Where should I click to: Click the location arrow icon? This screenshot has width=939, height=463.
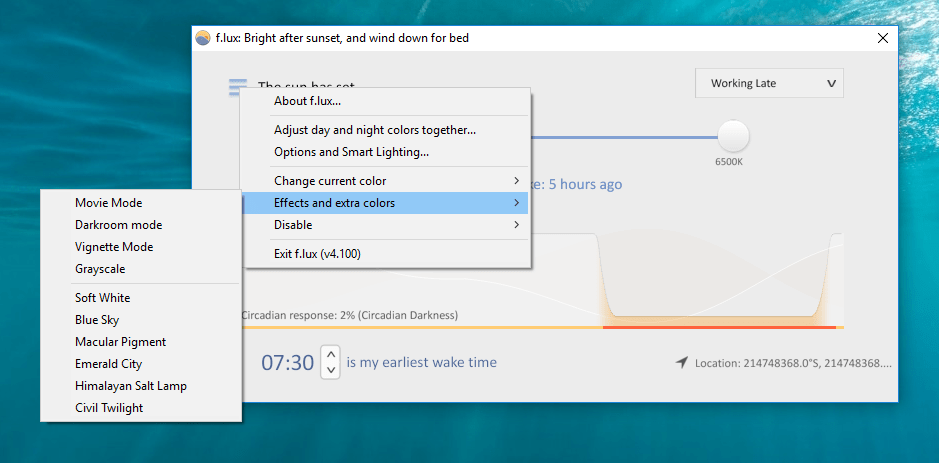click(x=681, y=362)
